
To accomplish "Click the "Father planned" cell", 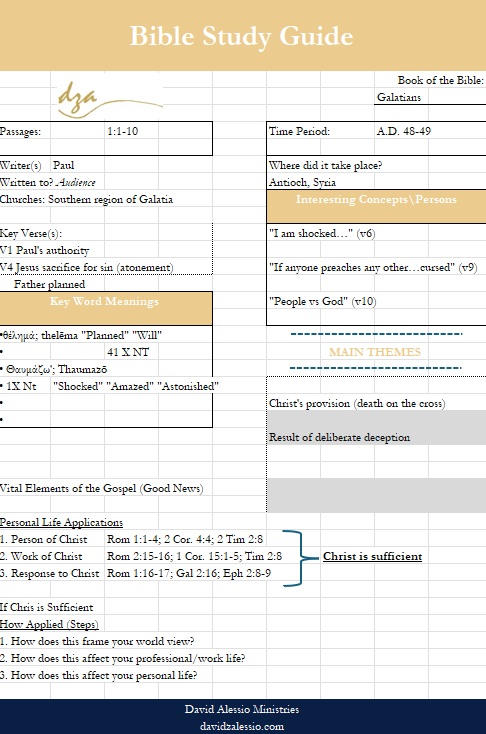I will [50, 284].
